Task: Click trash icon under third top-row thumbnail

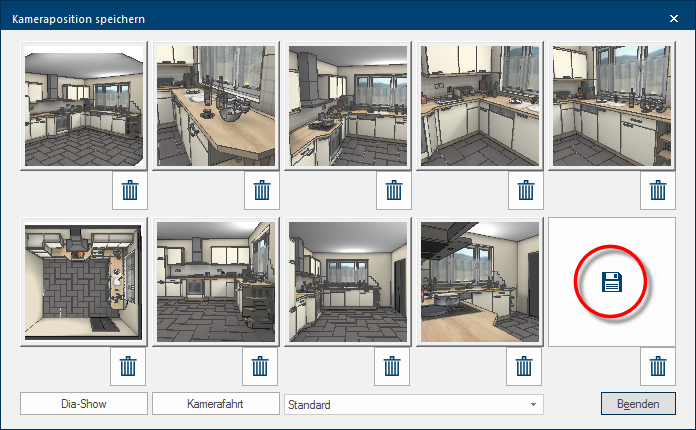Action: point(394,190)
